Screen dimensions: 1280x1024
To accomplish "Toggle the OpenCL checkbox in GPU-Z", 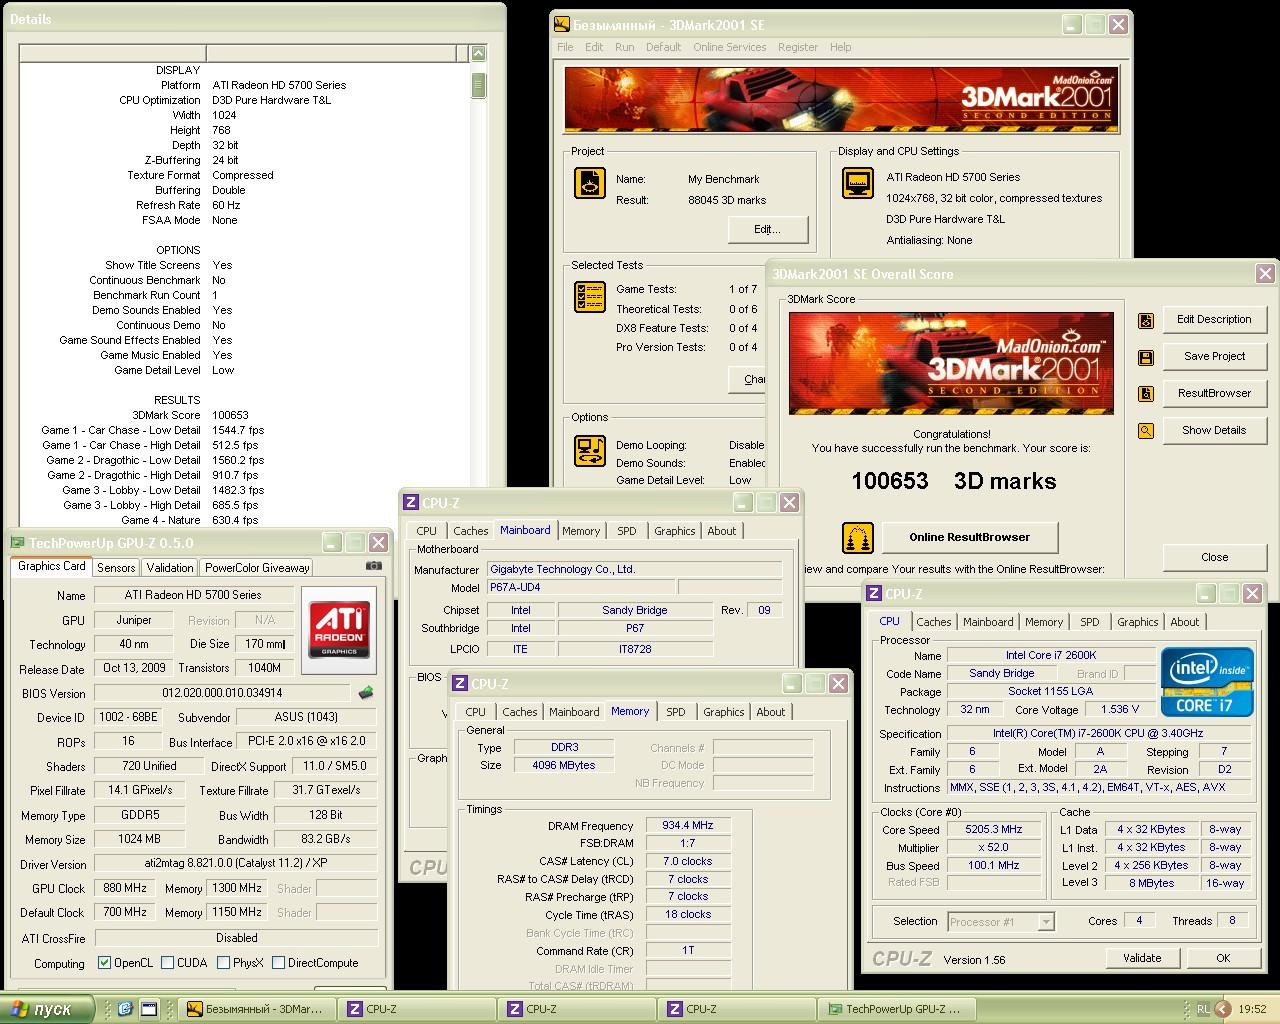I will [x=104, y=963].
